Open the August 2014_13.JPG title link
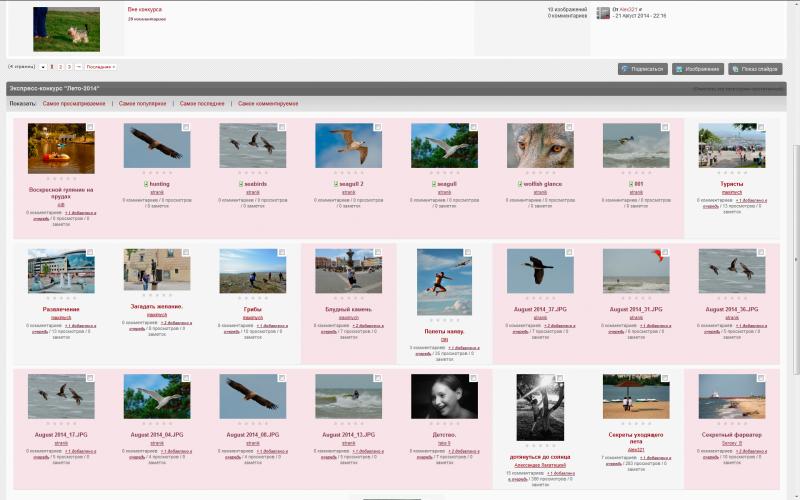 (348, 435)
